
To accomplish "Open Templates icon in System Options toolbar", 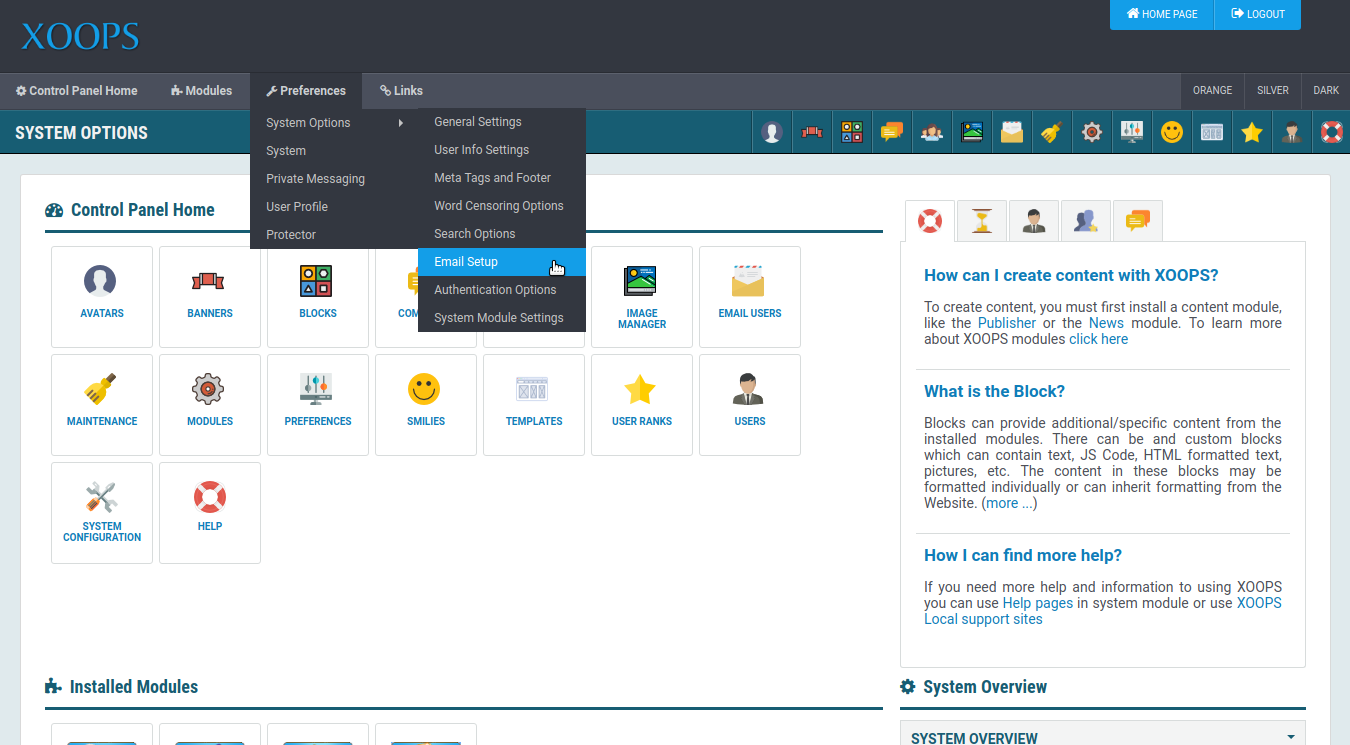I will [x=1212, y=132].
